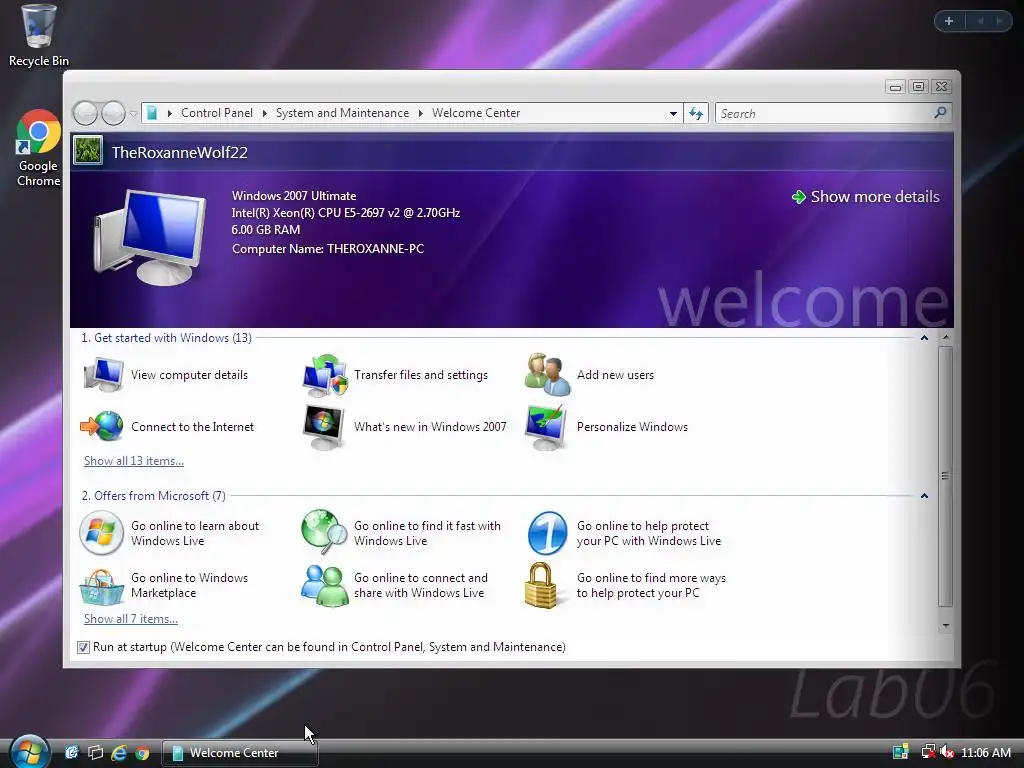Expand the arrow after System and Maintenance
1024x768 pixels.
tap(421, 113)
